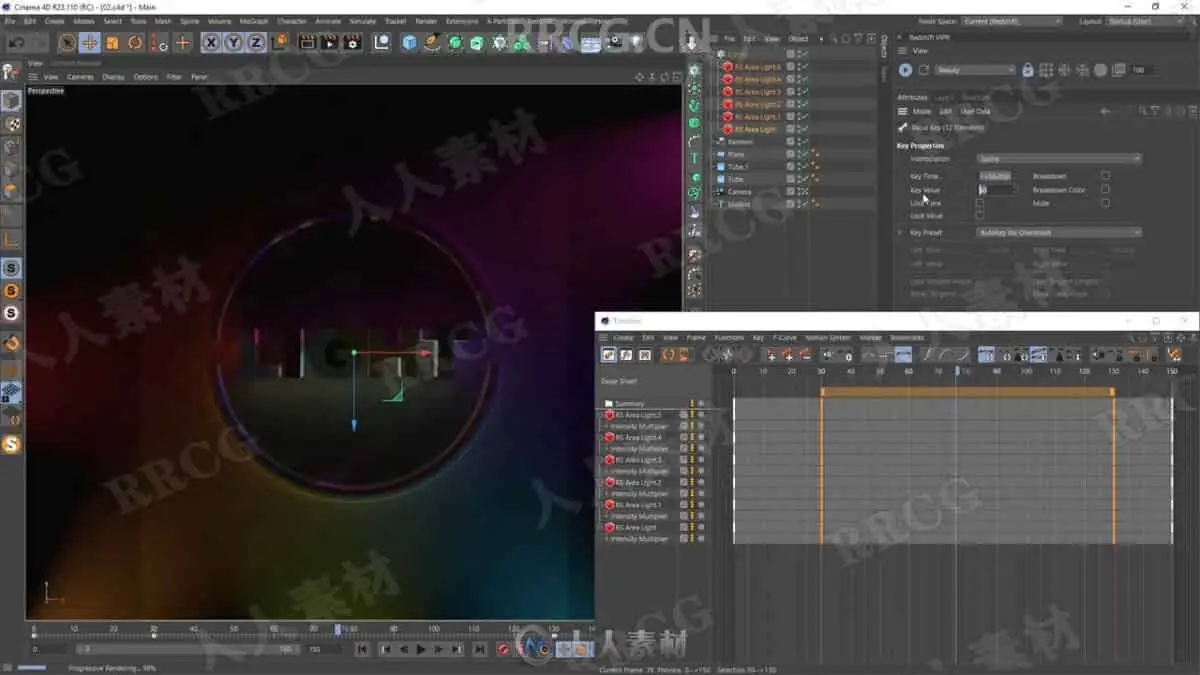Enable the Breakdown checkbox
Screen dimensions: 1200x675
tap(1105, 176)
